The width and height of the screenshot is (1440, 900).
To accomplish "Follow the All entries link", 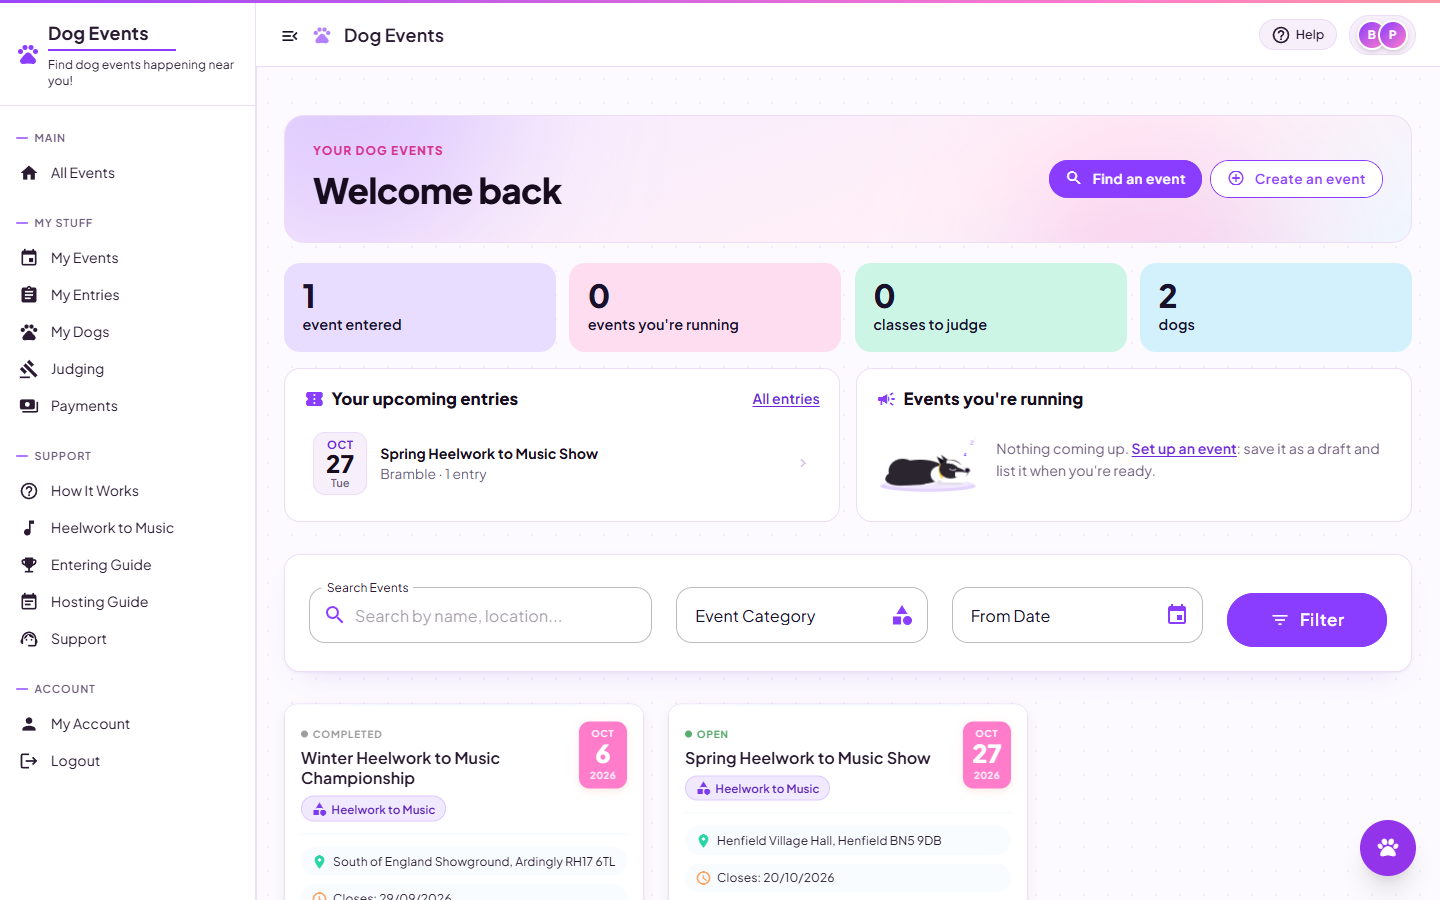I will coord(786,399).
